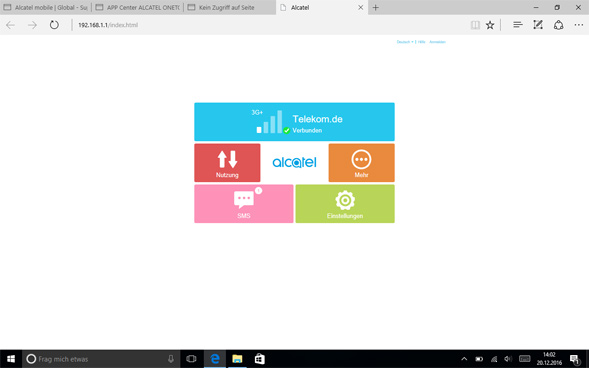Screen dimensions: 589x368
Task: Switch to the APP Center ALCATEL tab
Action: tap(138, 8)
